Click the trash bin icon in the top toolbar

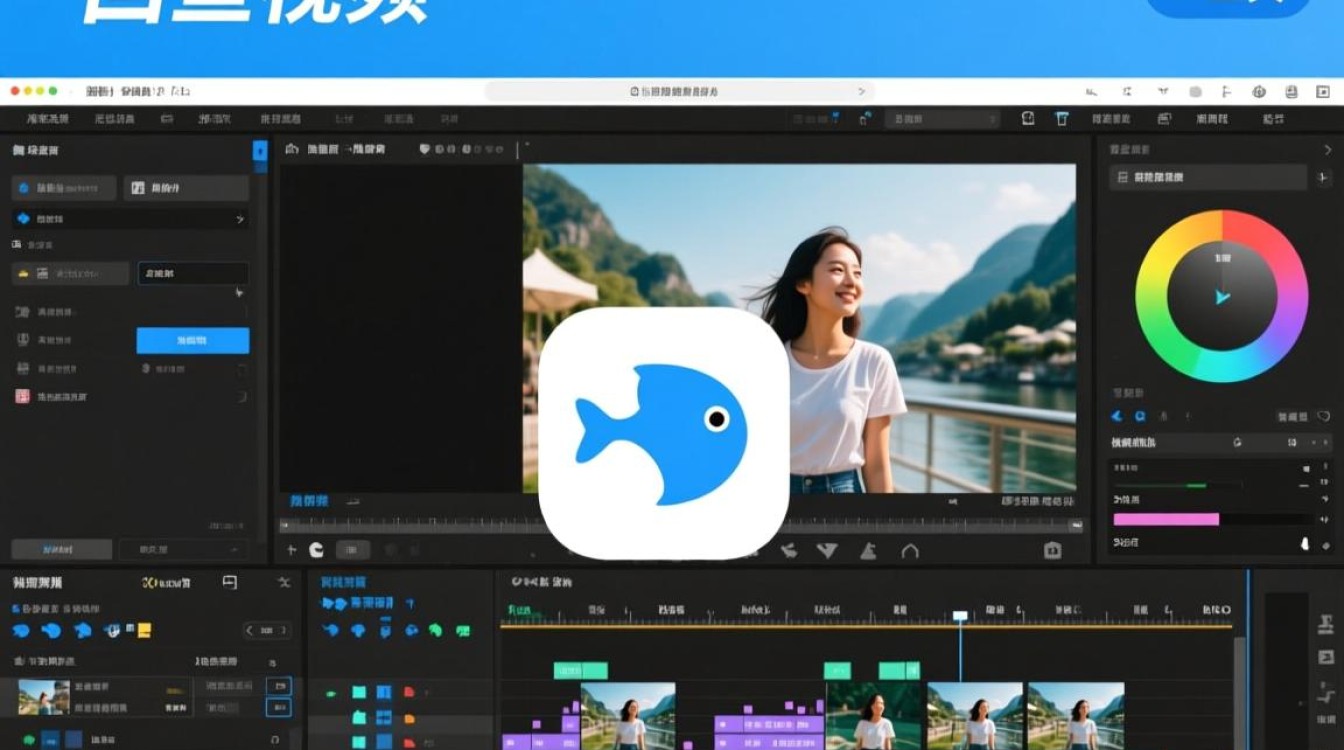point(1060,117)
